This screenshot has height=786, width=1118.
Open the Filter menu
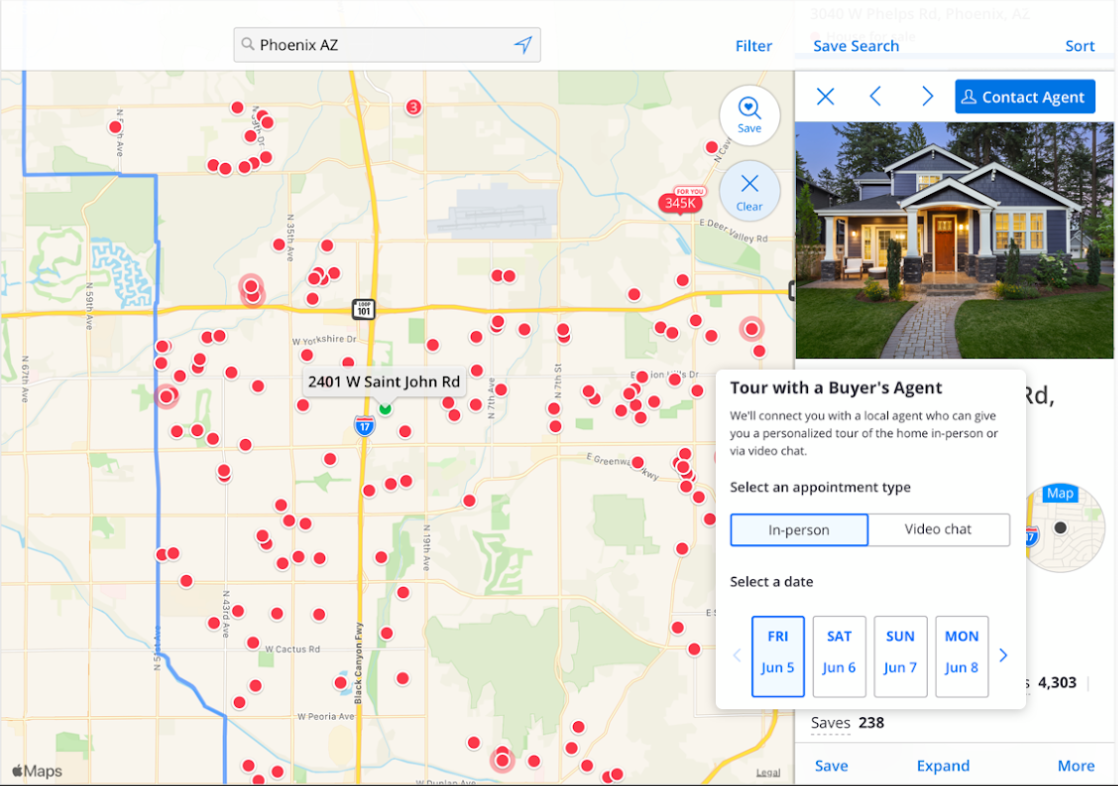tap(753, 45)
